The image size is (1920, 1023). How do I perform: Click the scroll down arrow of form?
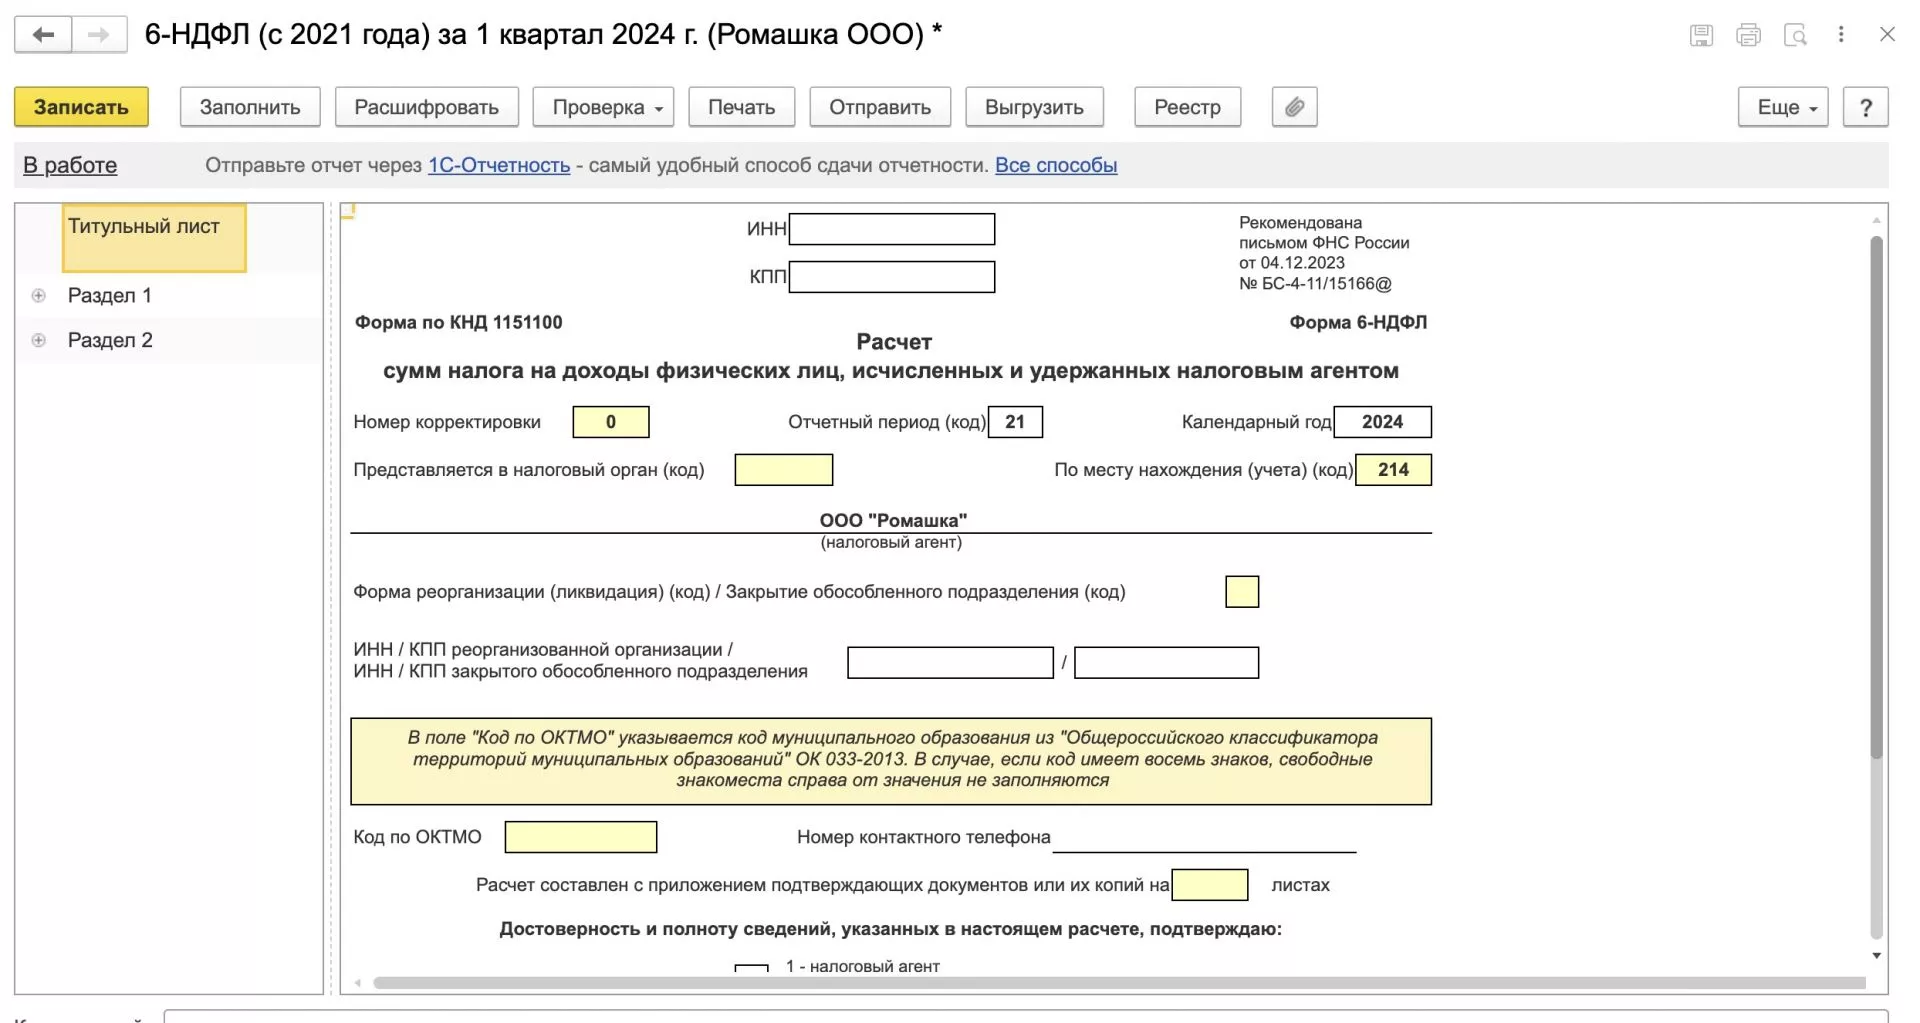point(1877,956)
